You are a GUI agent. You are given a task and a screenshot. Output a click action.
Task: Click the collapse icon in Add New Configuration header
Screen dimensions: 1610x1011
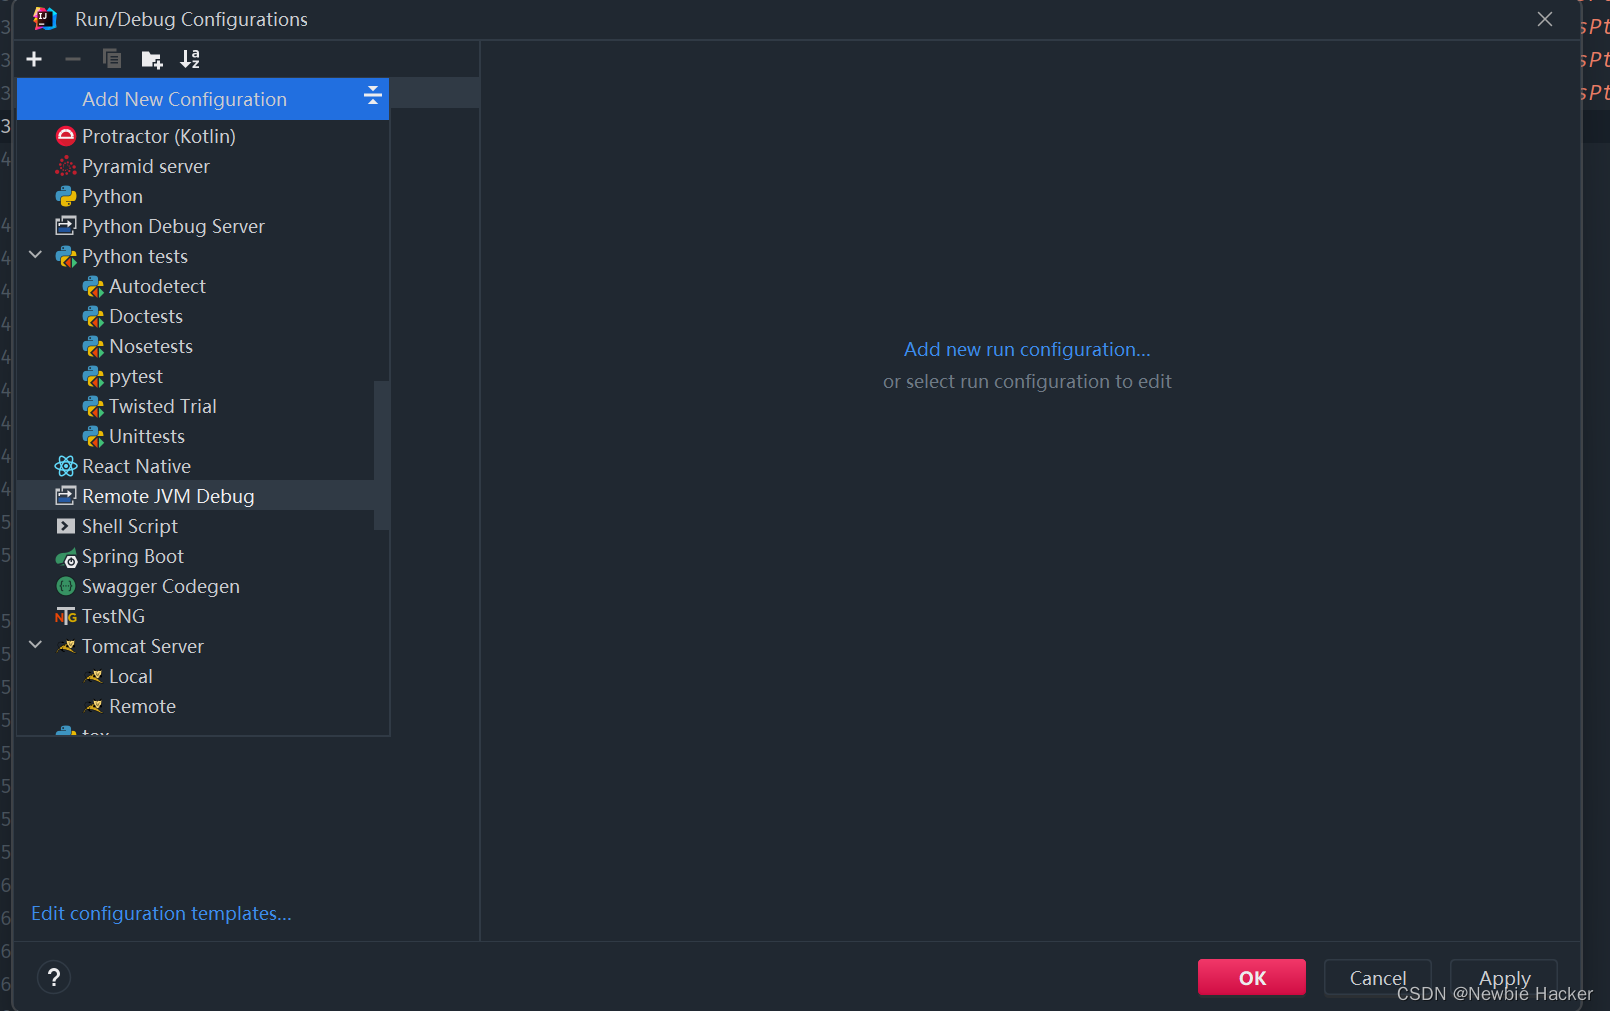[x=372, y=95]
